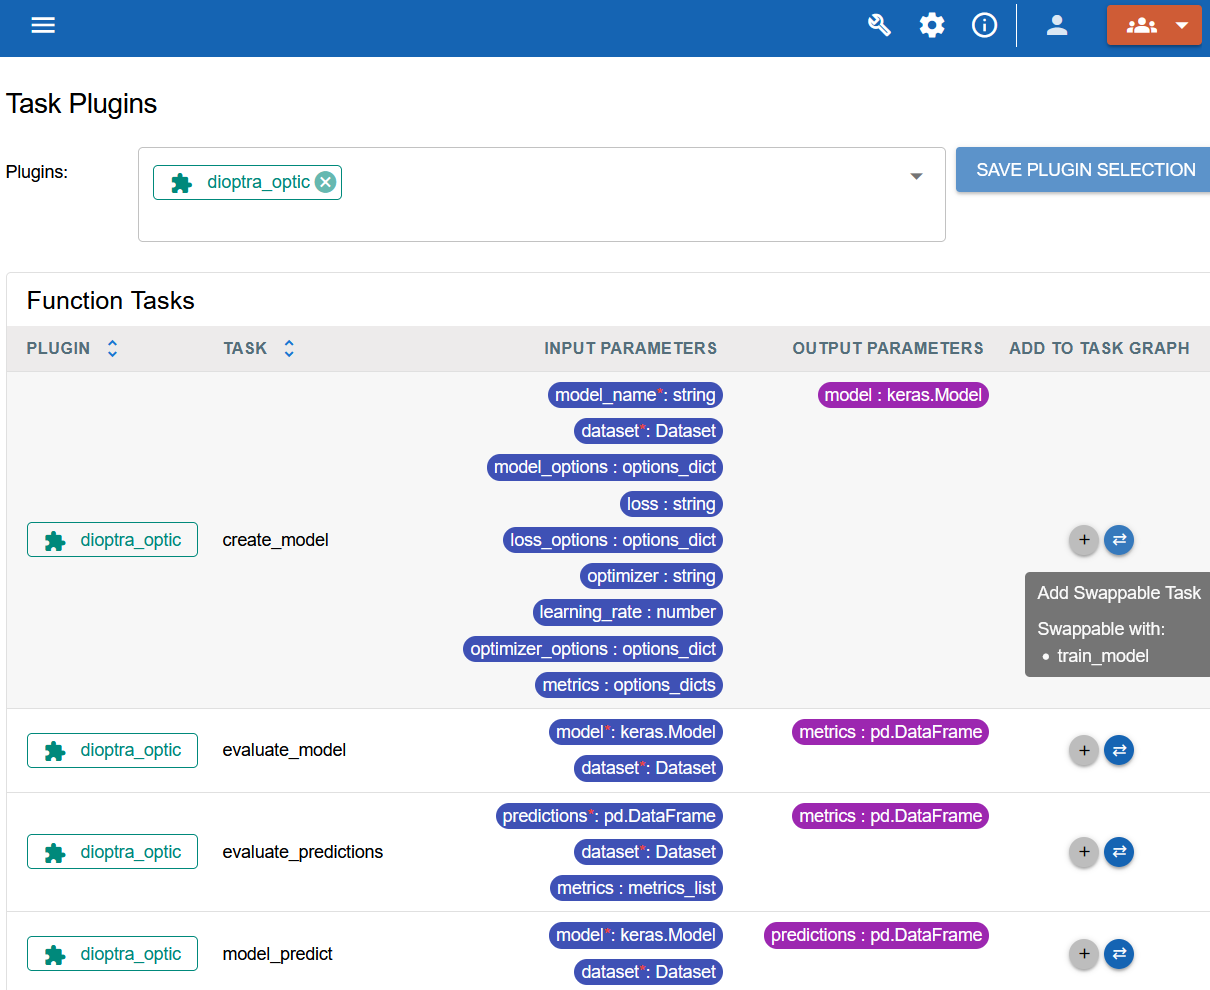Click Input Parameters column header
The width and height of the screenshot is (1210, 990).
tap(630, 348)
